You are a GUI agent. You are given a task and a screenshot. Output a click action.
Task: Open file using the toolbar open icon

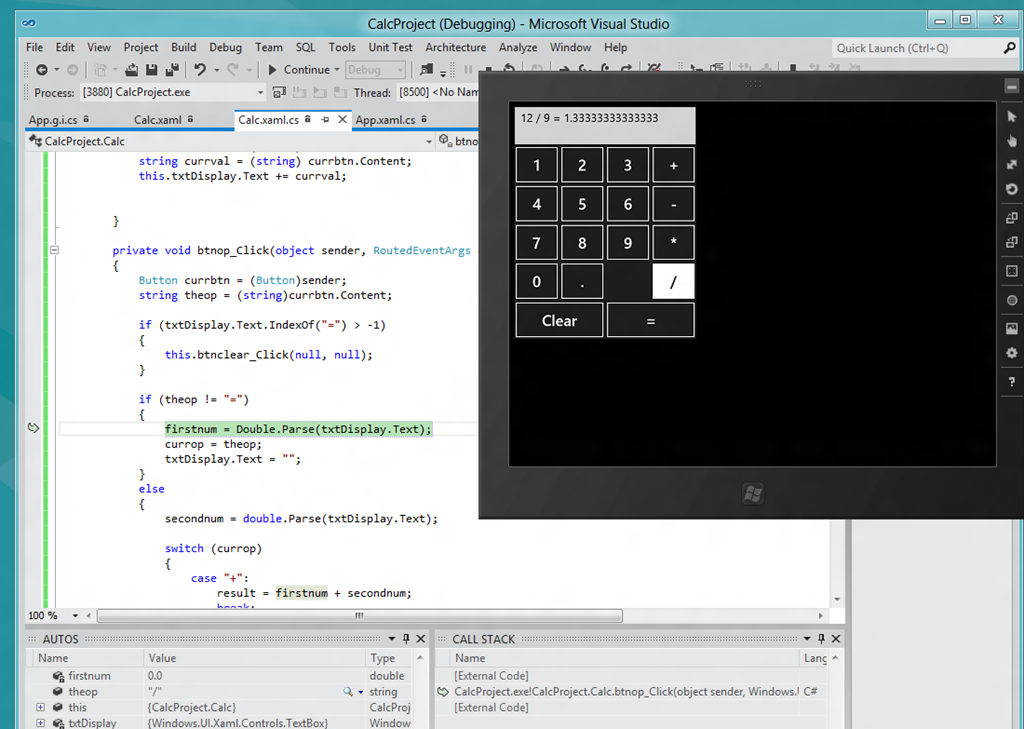pyautogui.click(x=131, y=69)
